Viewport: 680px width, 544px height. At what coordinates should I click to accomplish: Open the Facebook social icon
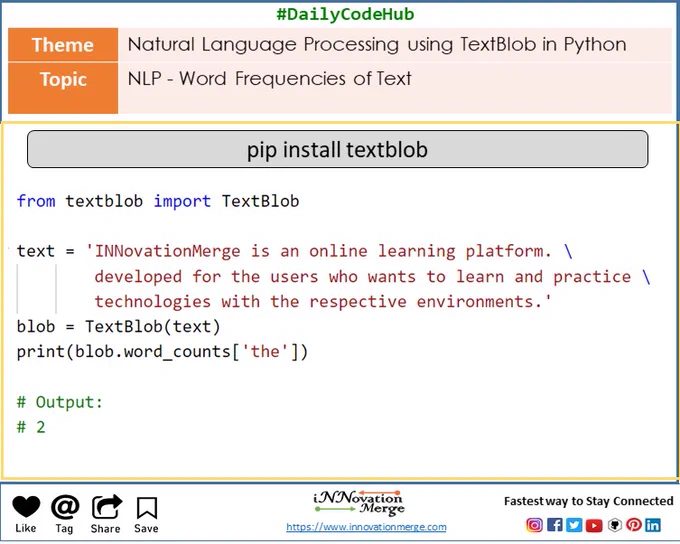coord(555,525)
